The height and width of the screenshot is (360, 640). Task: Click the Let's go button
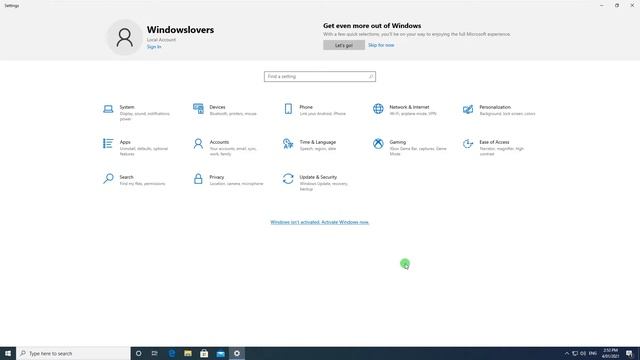click(x=344, y=45)
